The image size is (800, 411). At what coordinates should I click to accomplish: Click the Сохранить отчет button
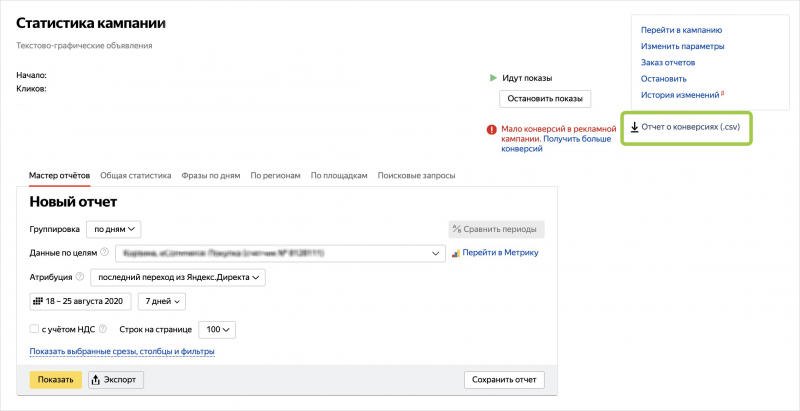(504, 380)
